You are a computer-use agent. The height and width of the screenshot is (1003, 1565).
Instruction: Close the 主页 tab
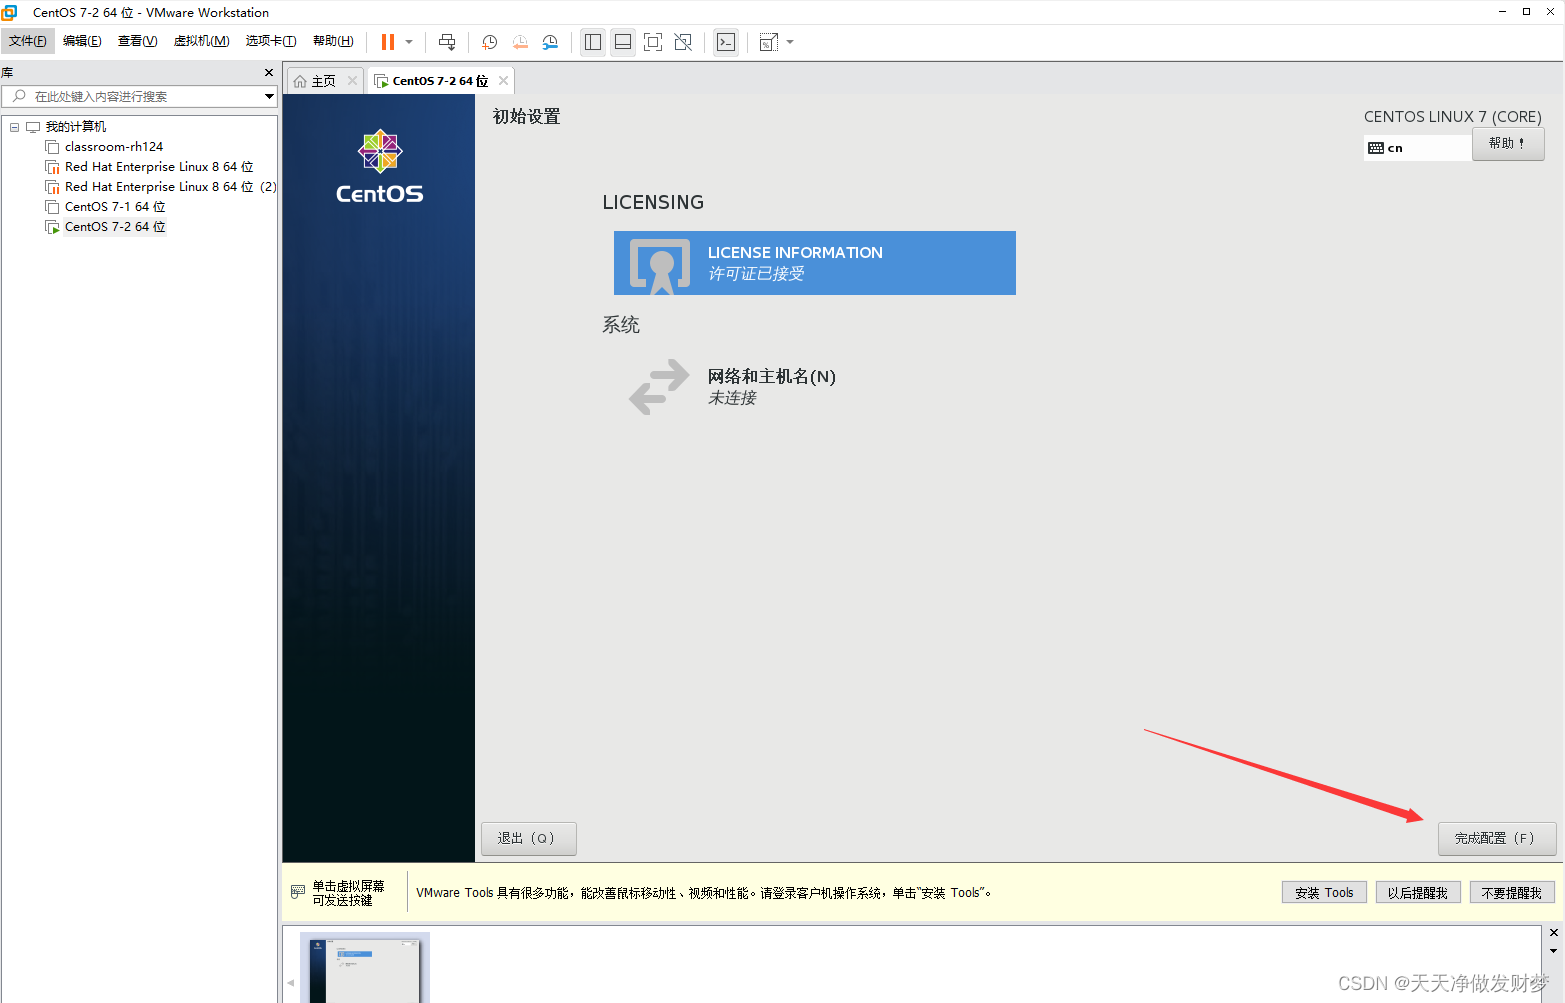click(352, 81)
